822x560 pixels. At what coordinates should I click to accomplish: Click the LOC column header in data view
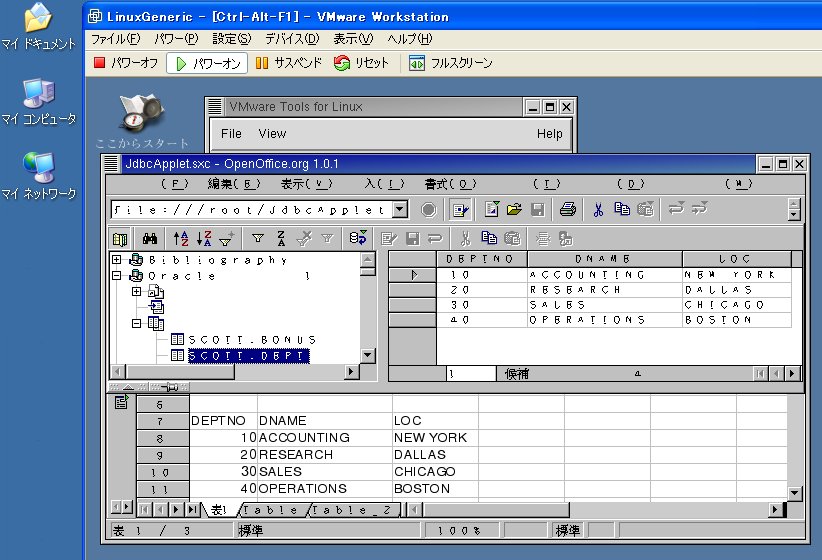(737, 259)
